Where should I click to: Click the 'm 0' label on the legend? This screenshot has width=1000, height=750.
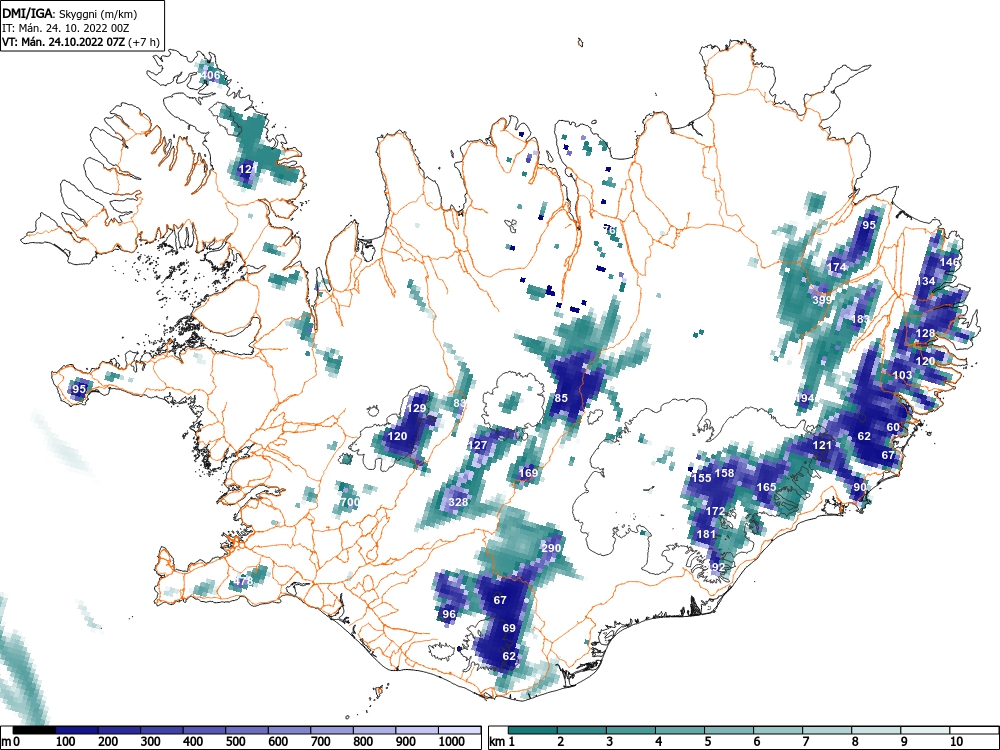(10, 742)
